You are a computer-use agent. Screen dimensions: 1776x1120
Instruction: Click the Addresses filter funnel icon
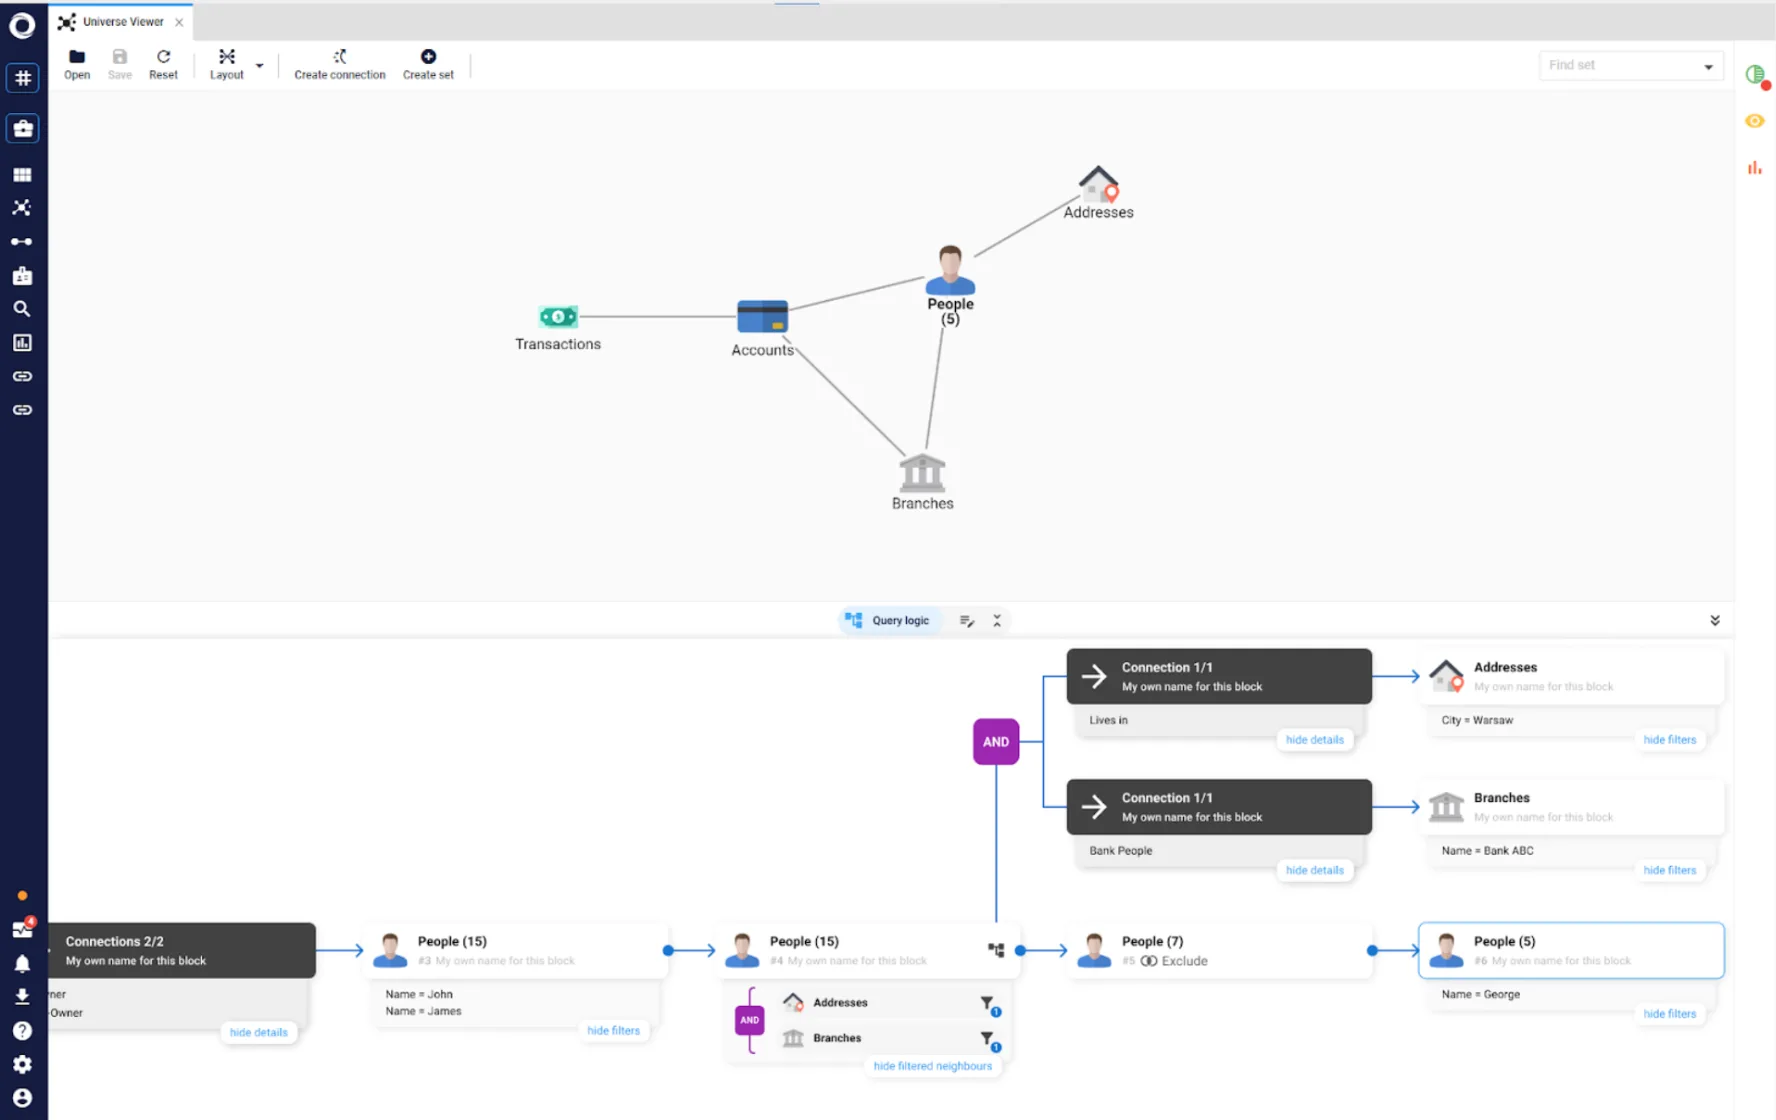tap(987, 1003)
